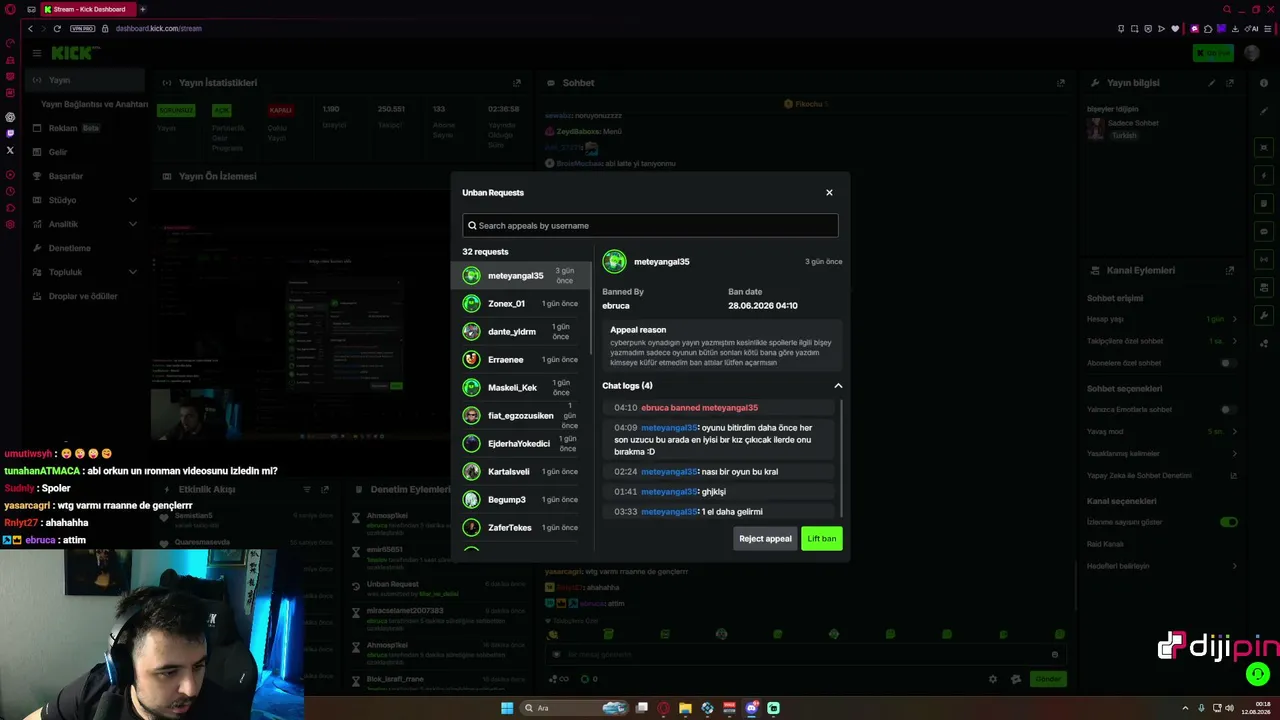Open X in Opera sidebar

pyautogui.click(x=10, y=150)
